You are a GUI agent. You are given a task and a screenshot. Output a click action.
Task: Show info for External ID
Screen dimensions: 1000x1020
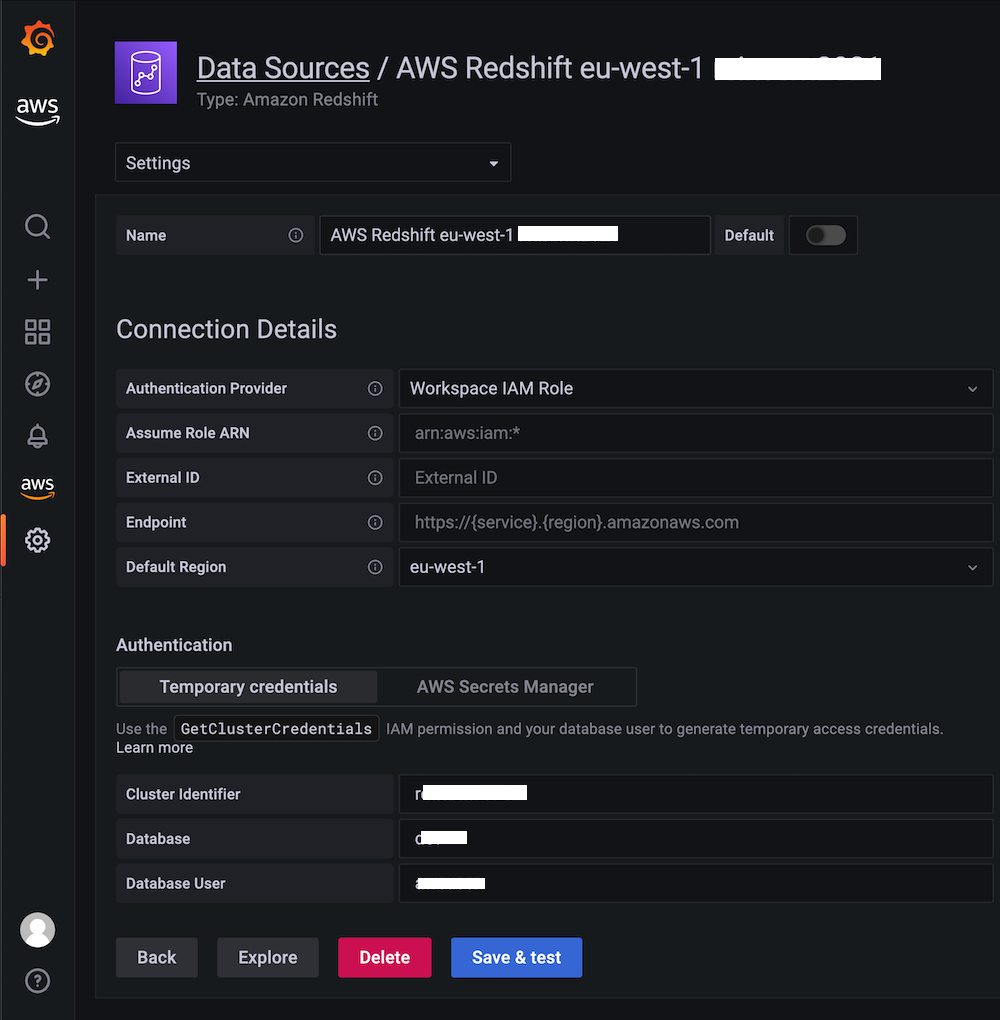pyautogui.click(x=375, y=477)
